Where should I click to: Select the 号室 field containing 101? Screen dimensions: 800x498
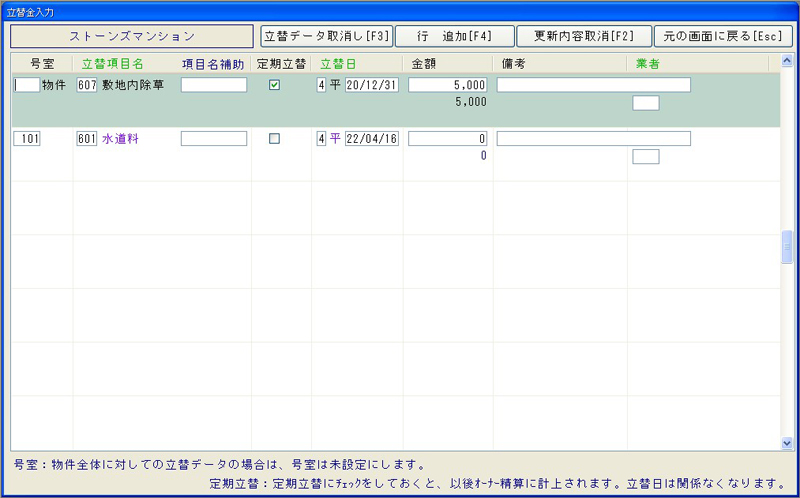click(x=27, y=139)
